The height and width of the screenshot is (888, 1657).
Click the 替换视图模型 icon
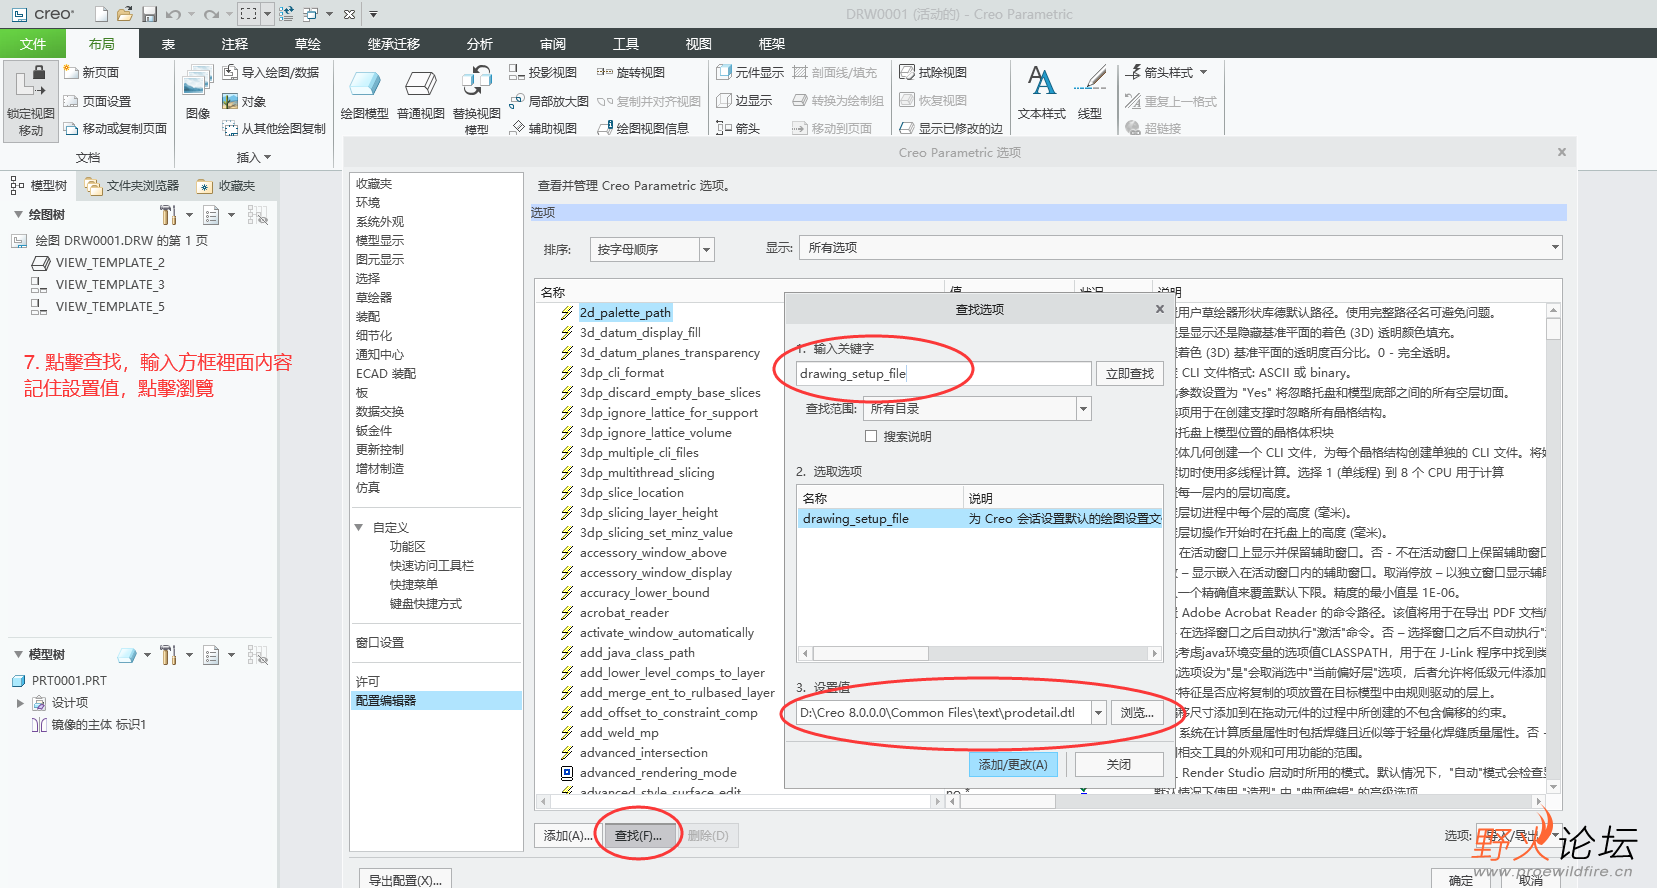pos(477,83)
